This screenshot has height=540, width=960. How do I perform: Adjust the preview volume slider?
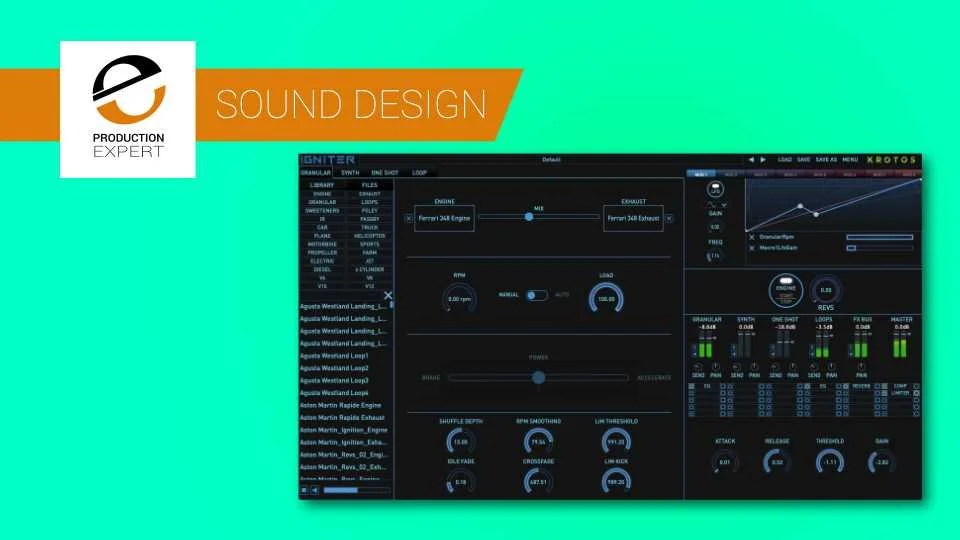(x=356, y=490)
